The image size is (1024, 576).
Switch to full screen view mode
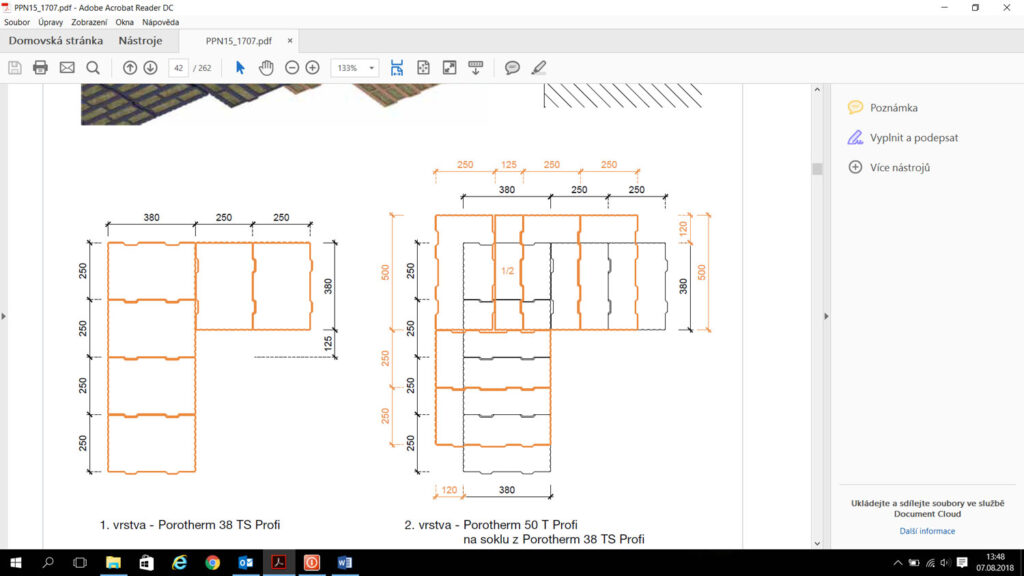click(x=449, y=67)
